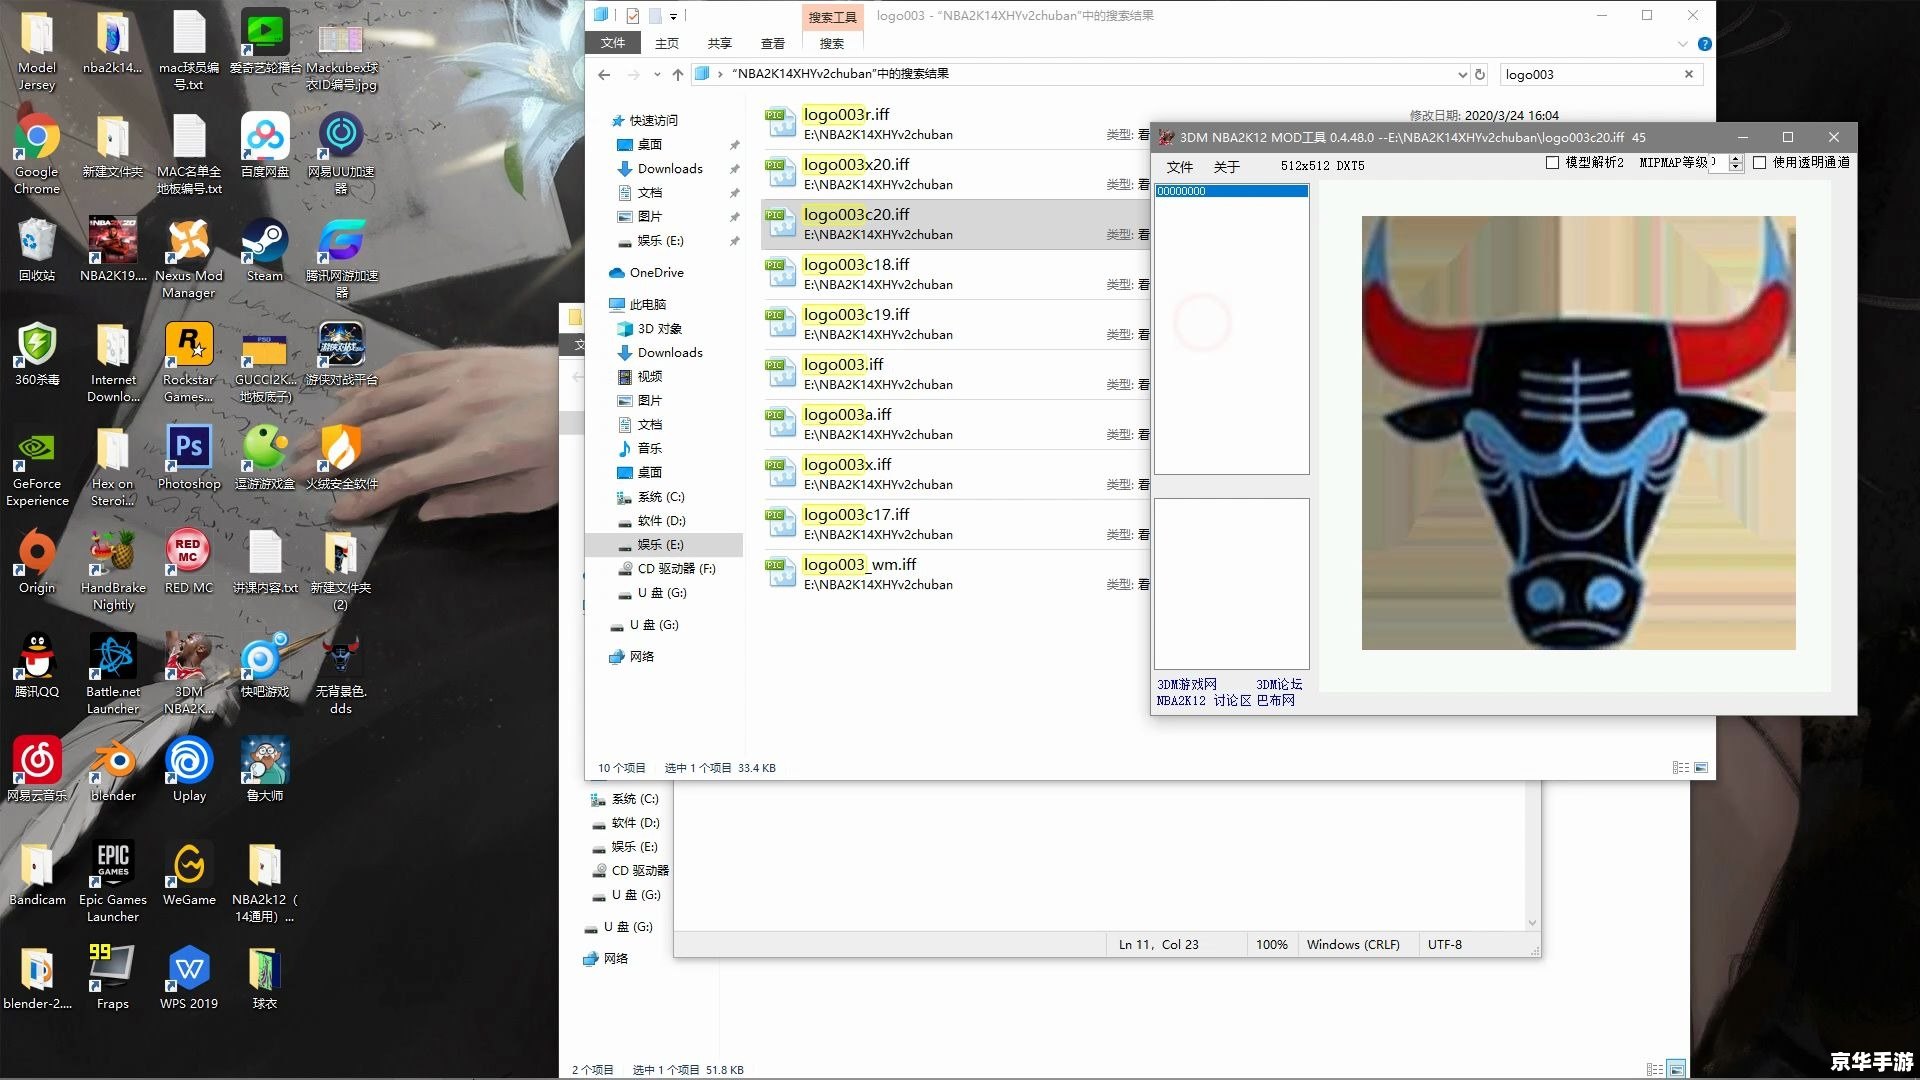Select the Nexus Mod Manager icon
1920x1080 pixels.
click(x=189, y=257)
